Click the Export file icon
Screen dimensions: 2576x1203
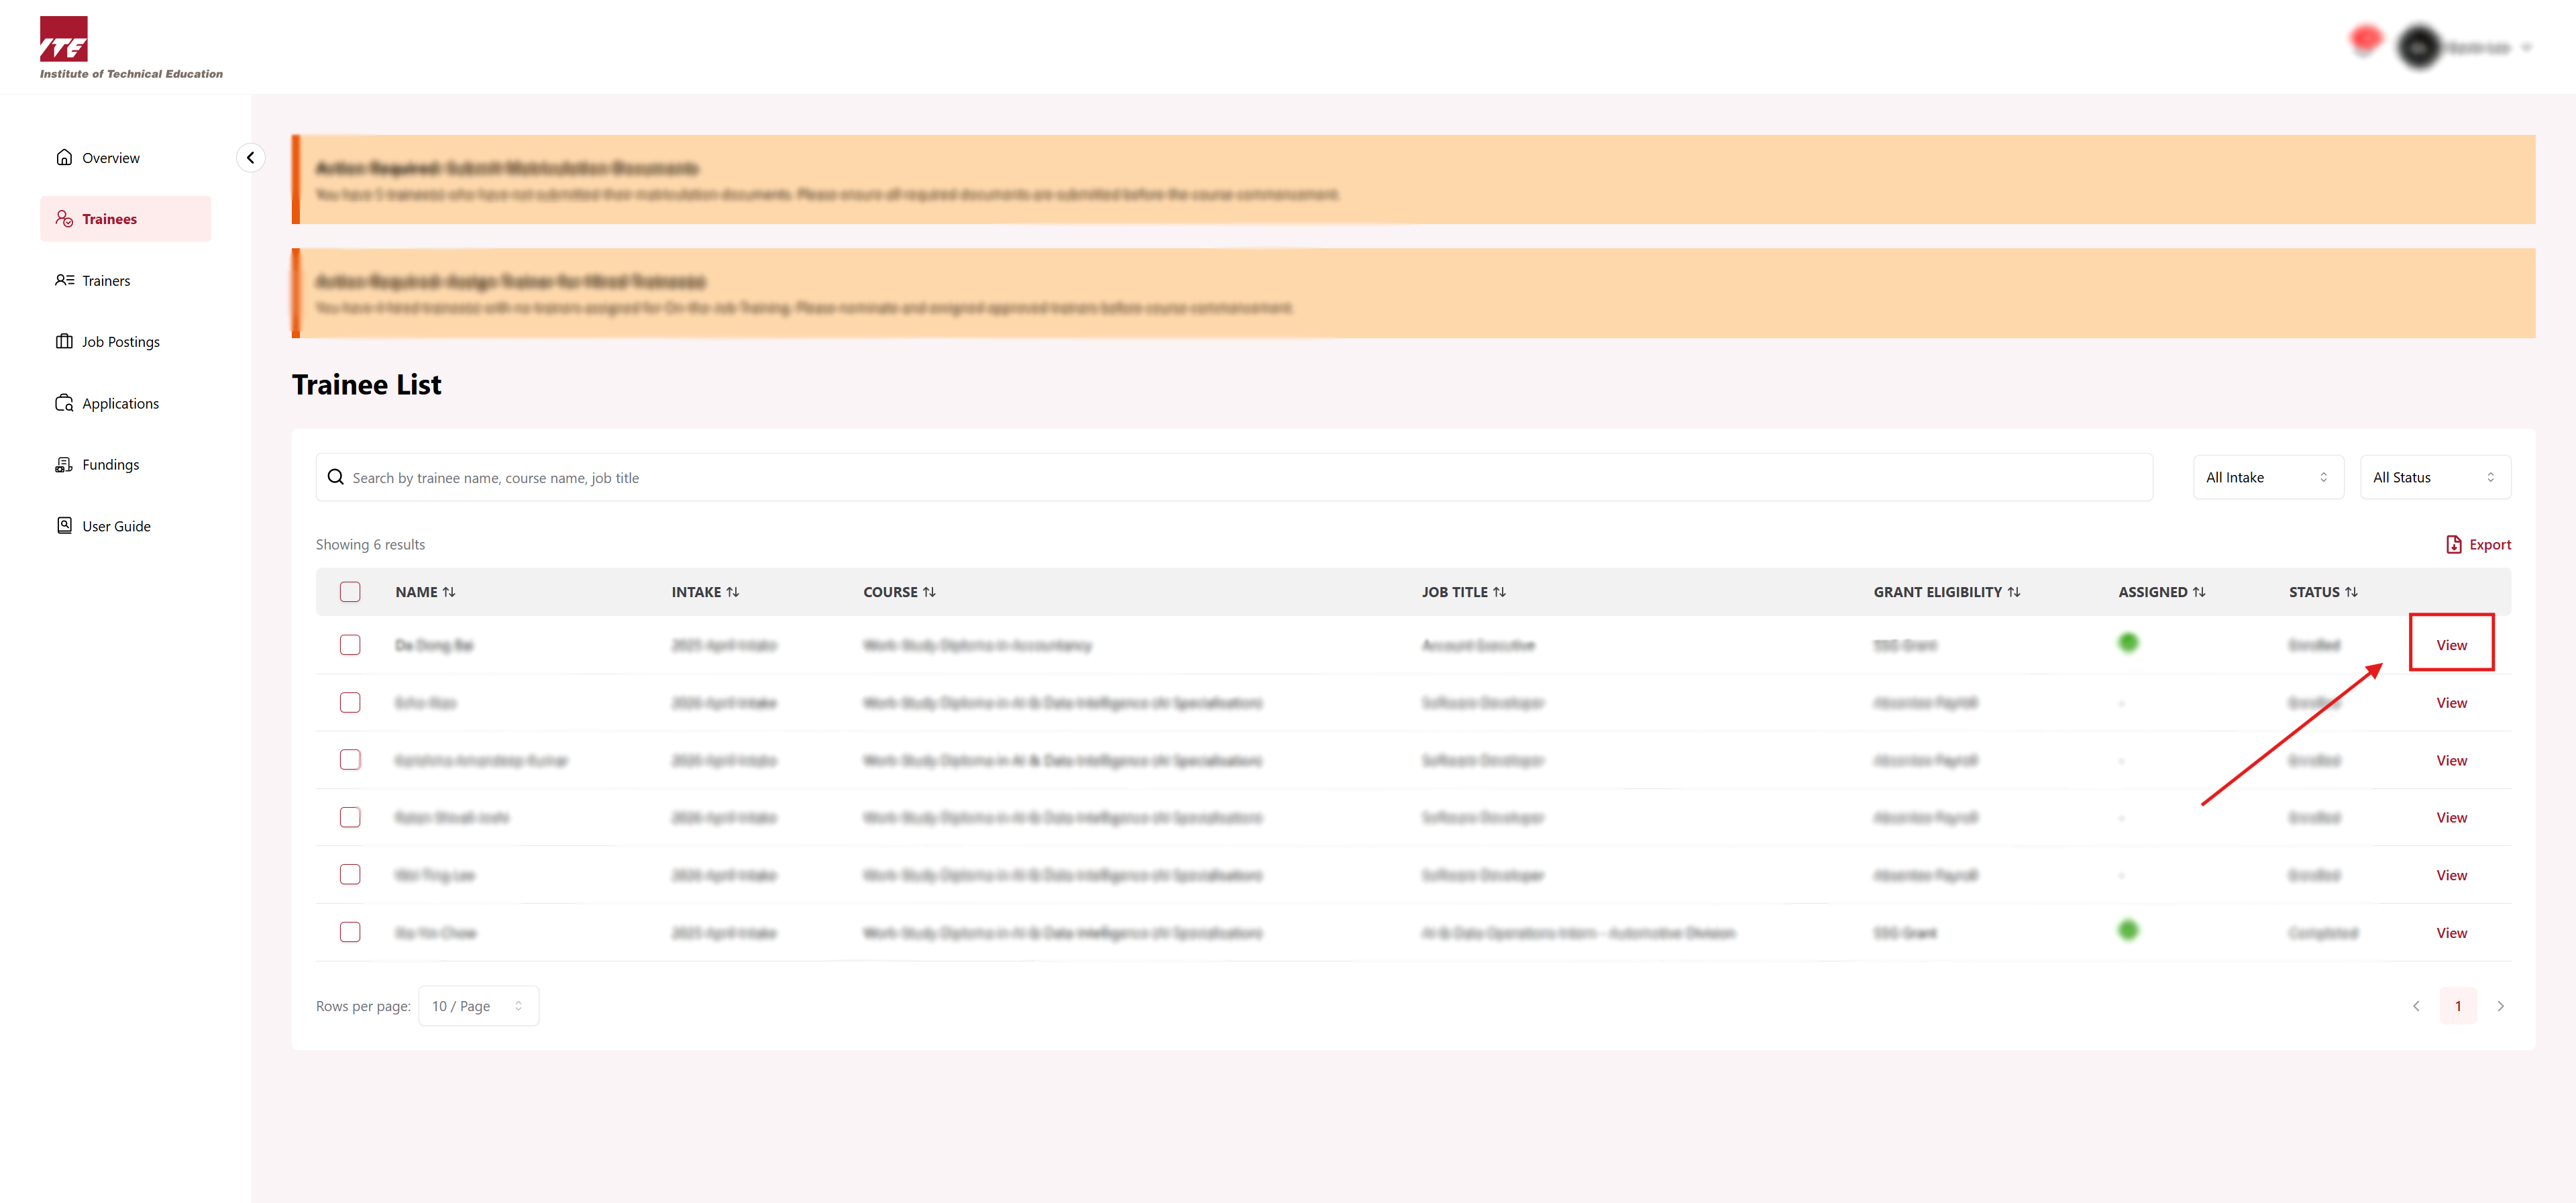2453,545
